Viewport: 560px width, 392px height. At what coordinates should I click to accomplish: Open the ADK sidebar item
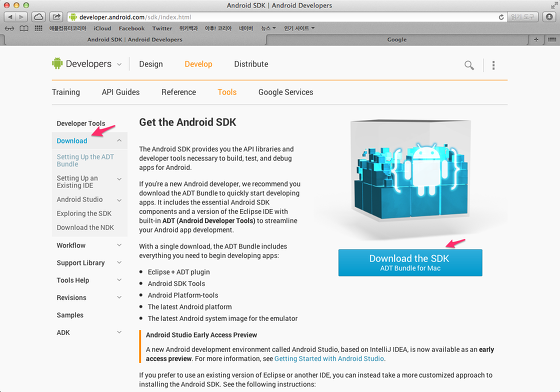[x=63, y=332]
